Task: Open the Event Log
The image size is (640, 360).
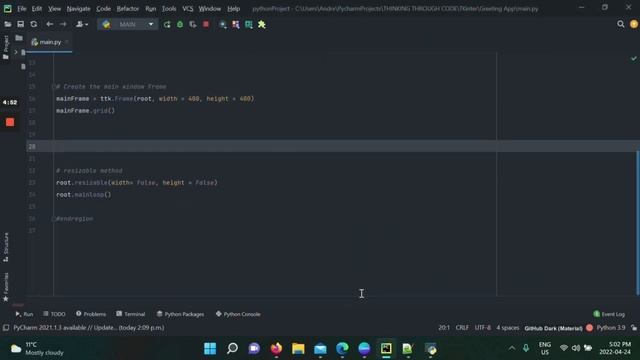Action: click(609, 314)
